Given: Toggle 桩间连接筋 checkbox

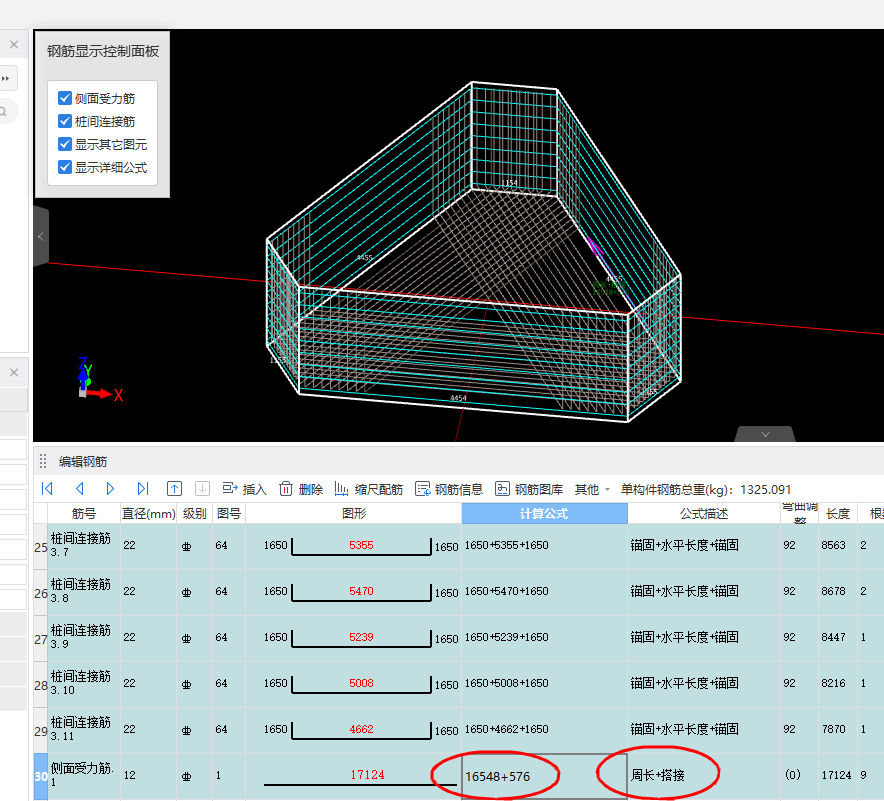Looking at the screenshot, I should point(65,121).
